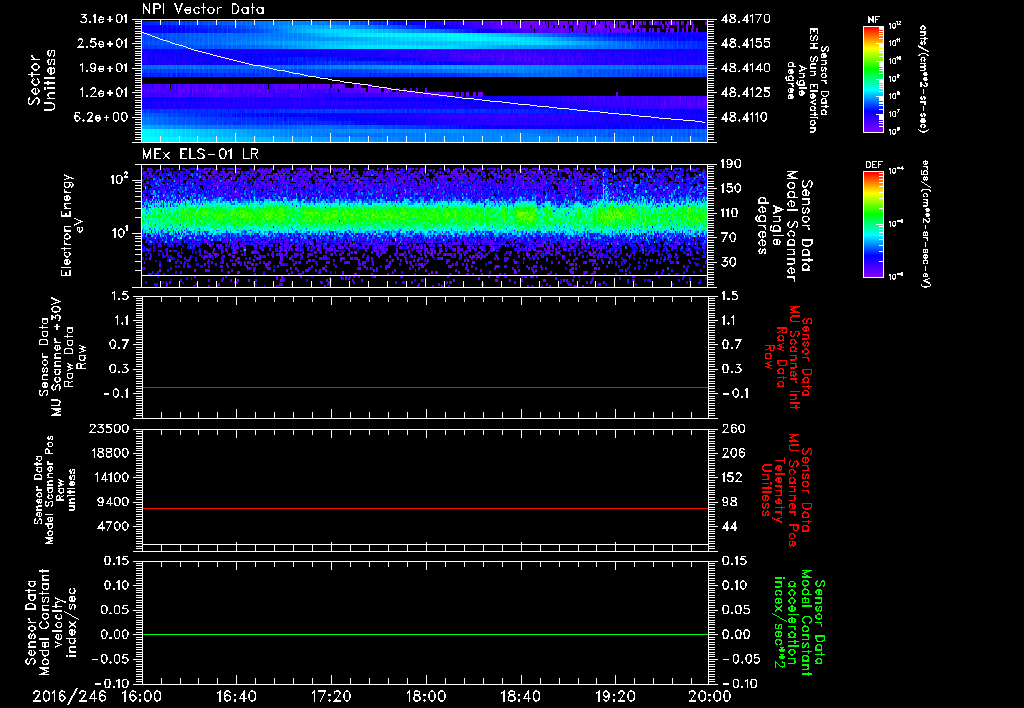1024x708 pixels.
Task: Click the 3.1e+01 sector tick value
Action: [104, 18]
